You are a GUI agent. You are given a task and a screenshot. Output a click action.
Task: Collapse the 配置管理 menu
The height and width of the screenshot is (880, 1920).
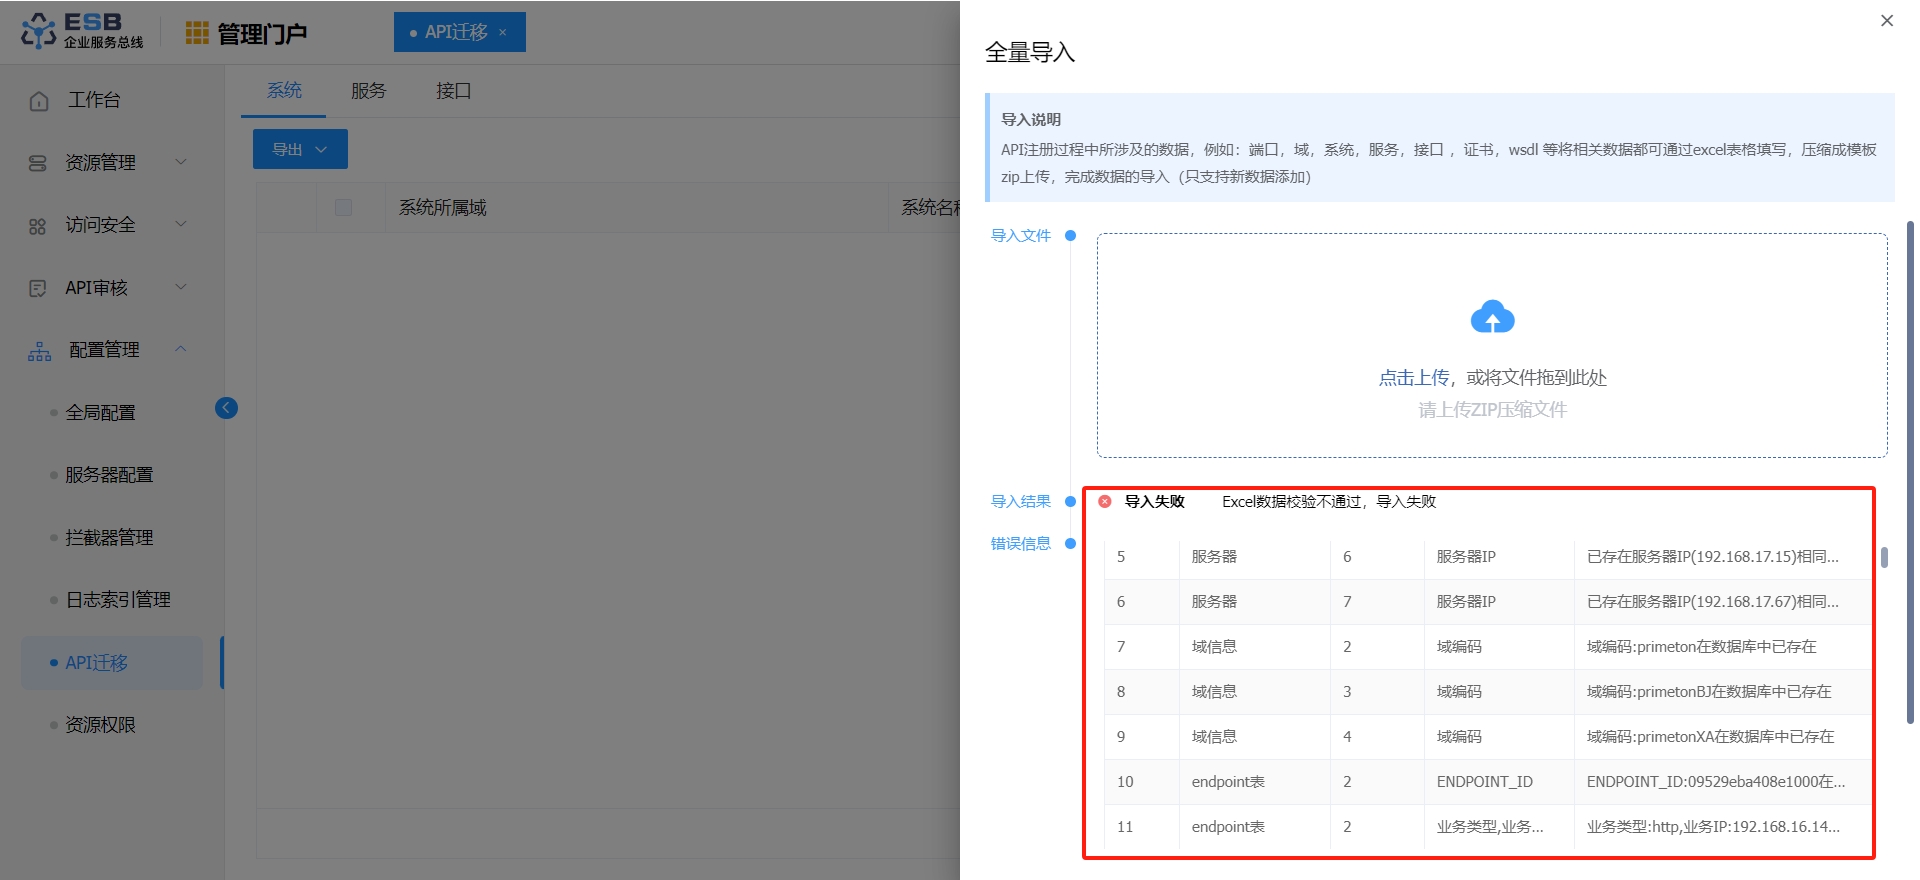click(181, 349)
